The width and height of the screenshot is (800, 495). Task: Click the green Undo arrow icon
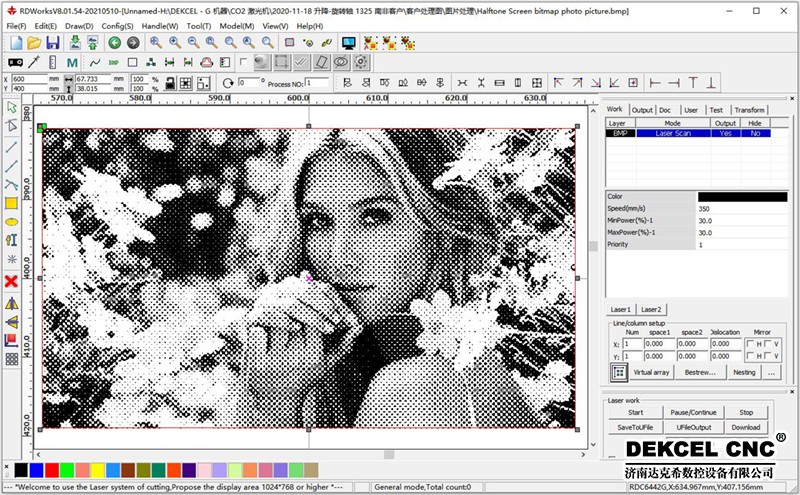(114, 43)
